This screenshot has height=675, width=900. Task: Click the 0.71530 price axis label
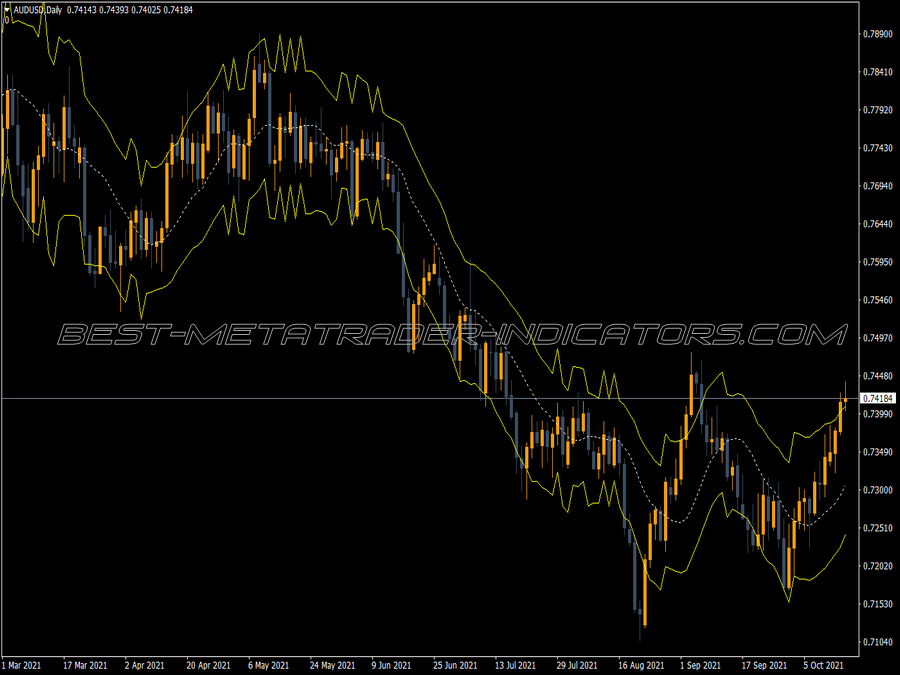tap(878, 604)
